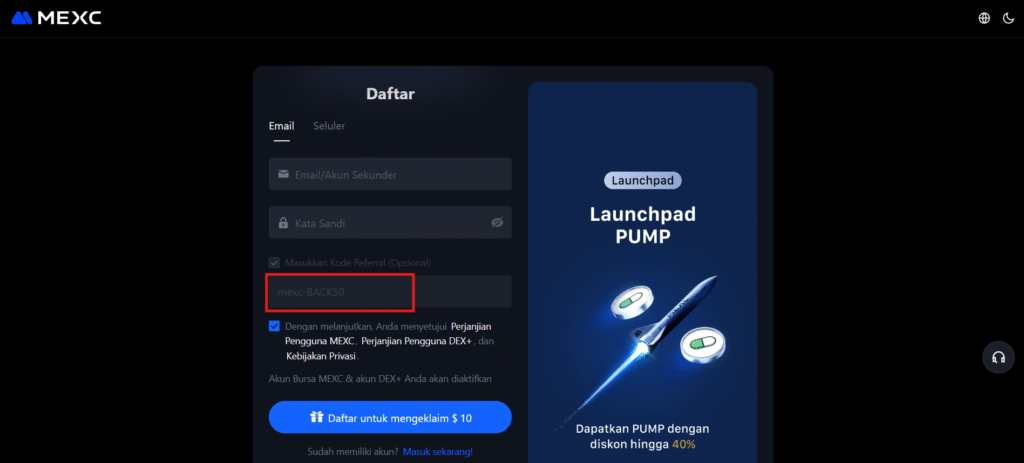The image size is (1024, 463).
Task: Focus the Kata Sandi password field
Action: [x=390, y=223]
